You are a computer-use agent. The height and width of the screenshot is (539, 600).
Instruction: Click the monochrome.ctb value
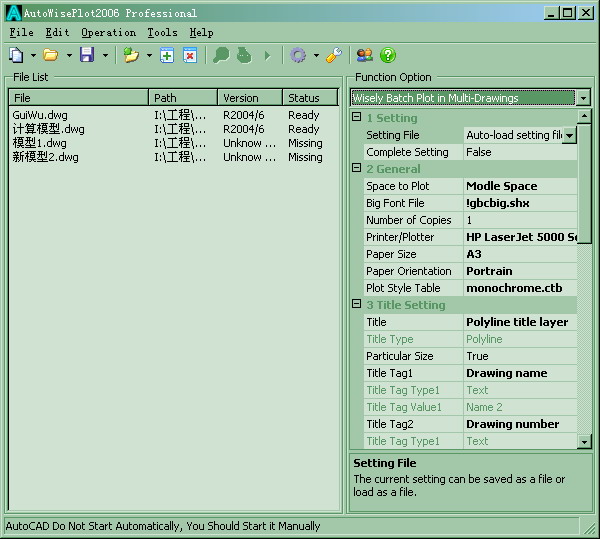click(x=520, y=288)
